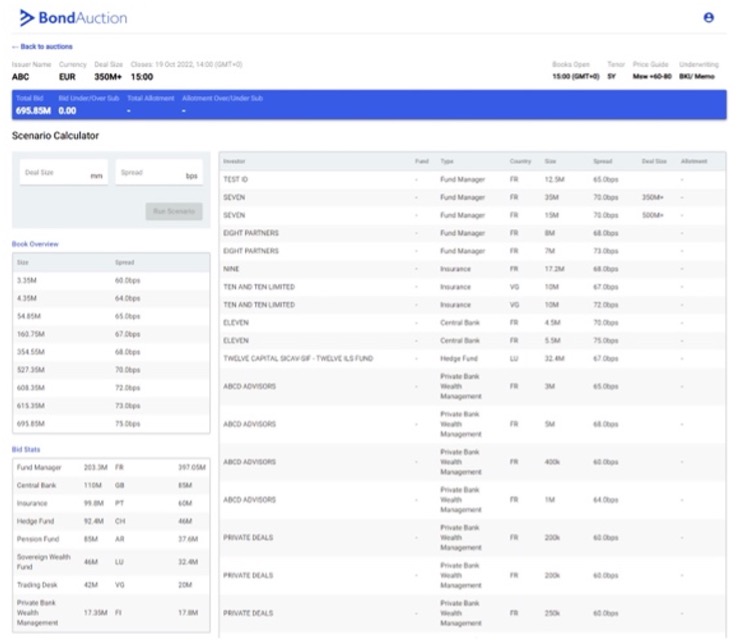The image size is (739, 641).
Task: Select the 527.35M row in Book Overview
Action: pyautogui.click(x=111, y=370)
